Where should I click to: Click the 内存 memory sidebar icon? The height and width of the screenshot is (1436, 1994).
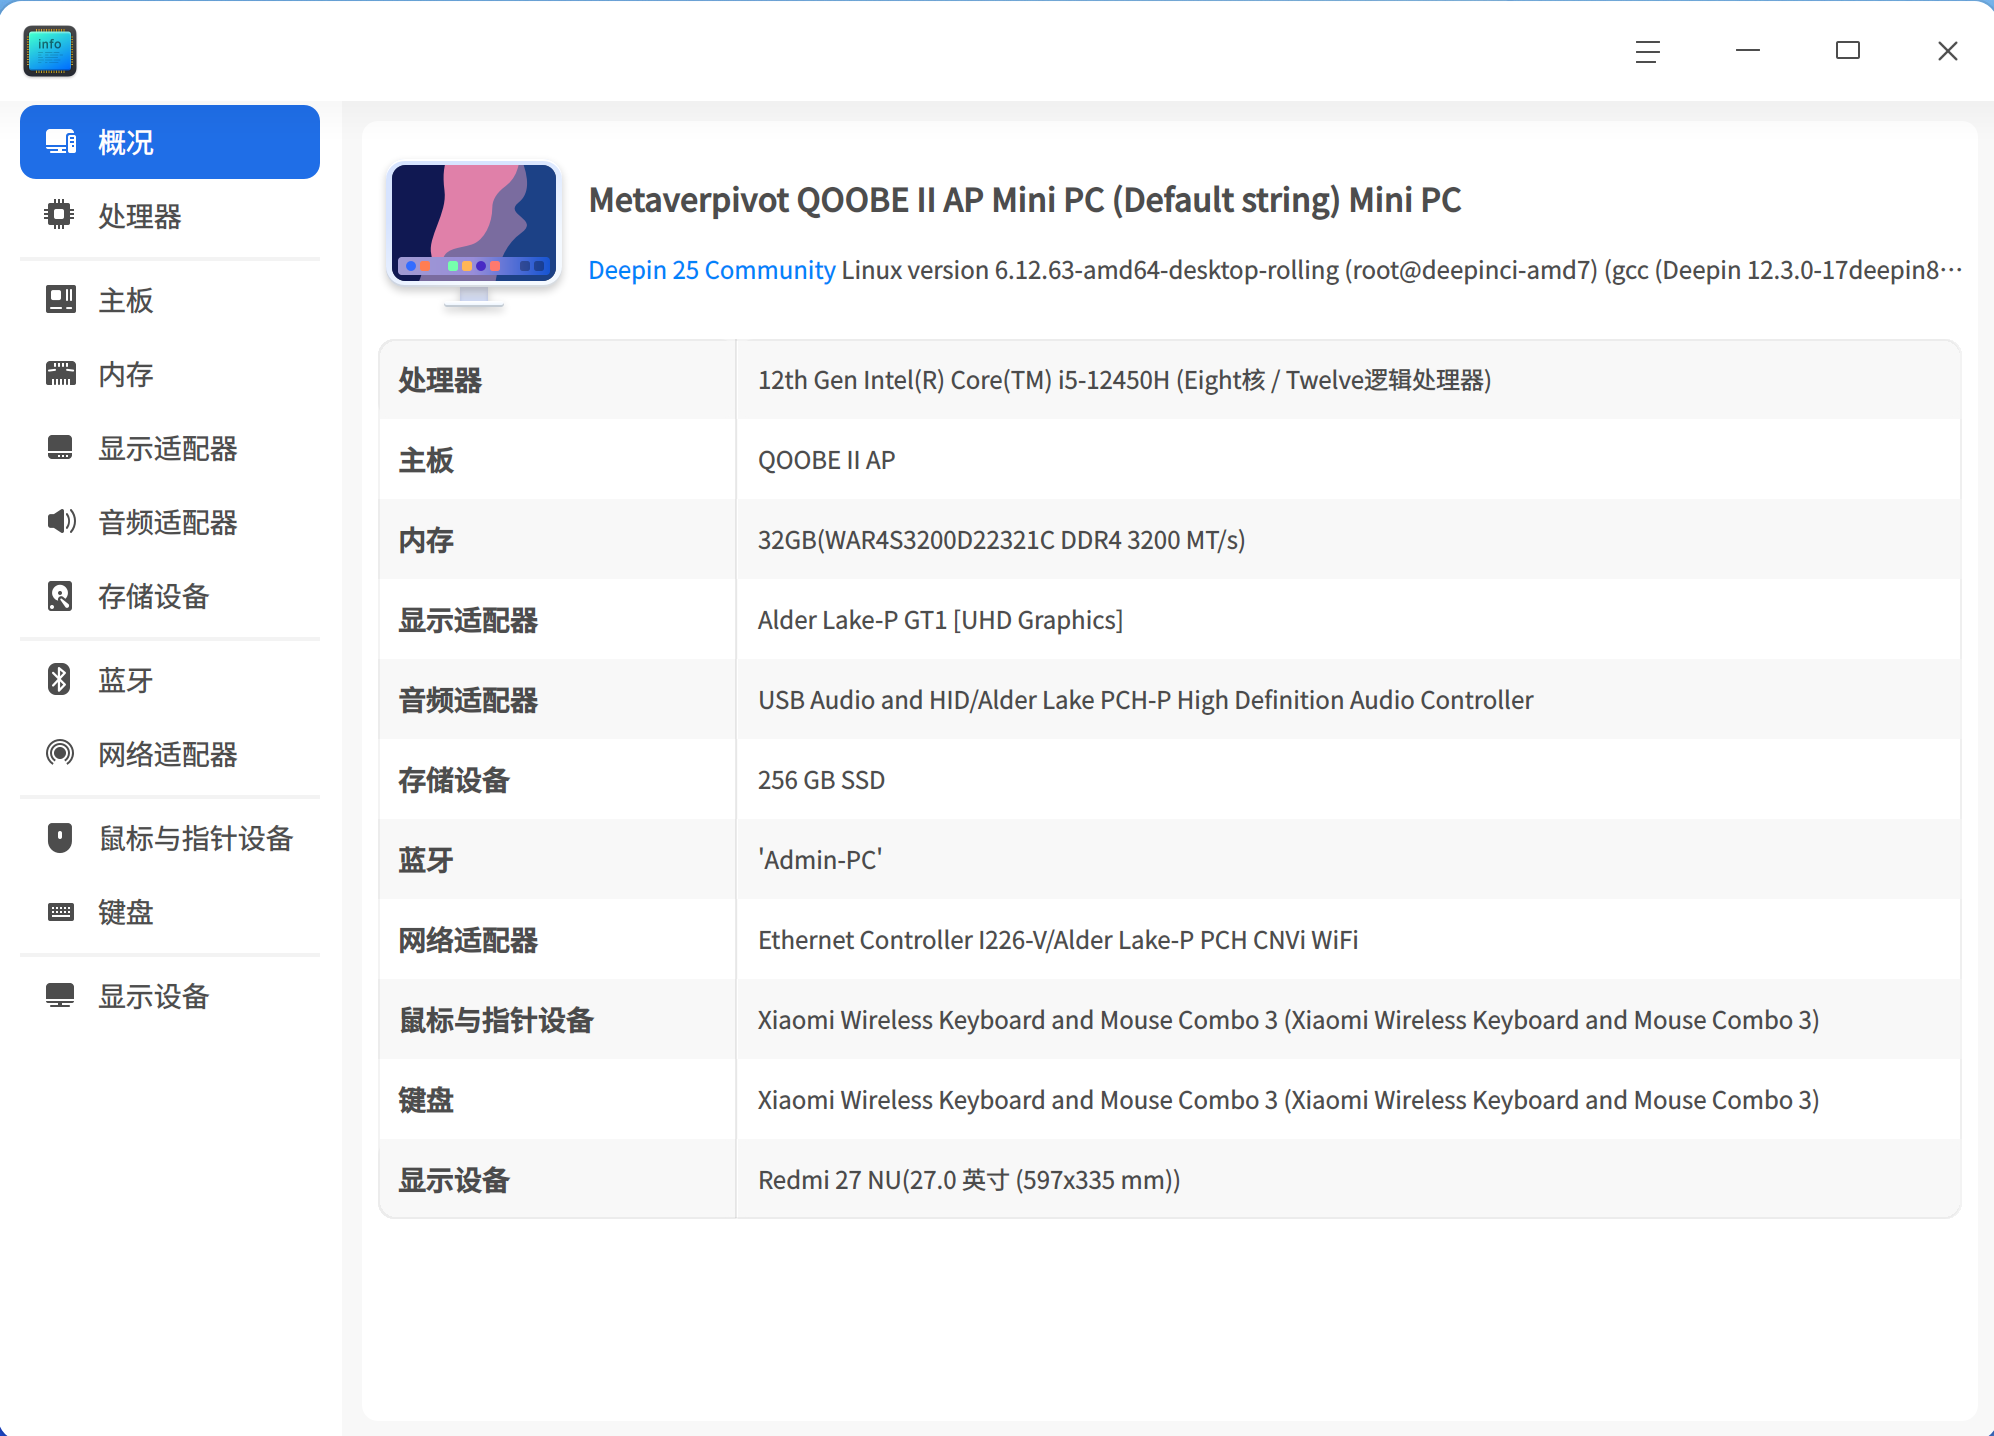click(x=60, y=373)
